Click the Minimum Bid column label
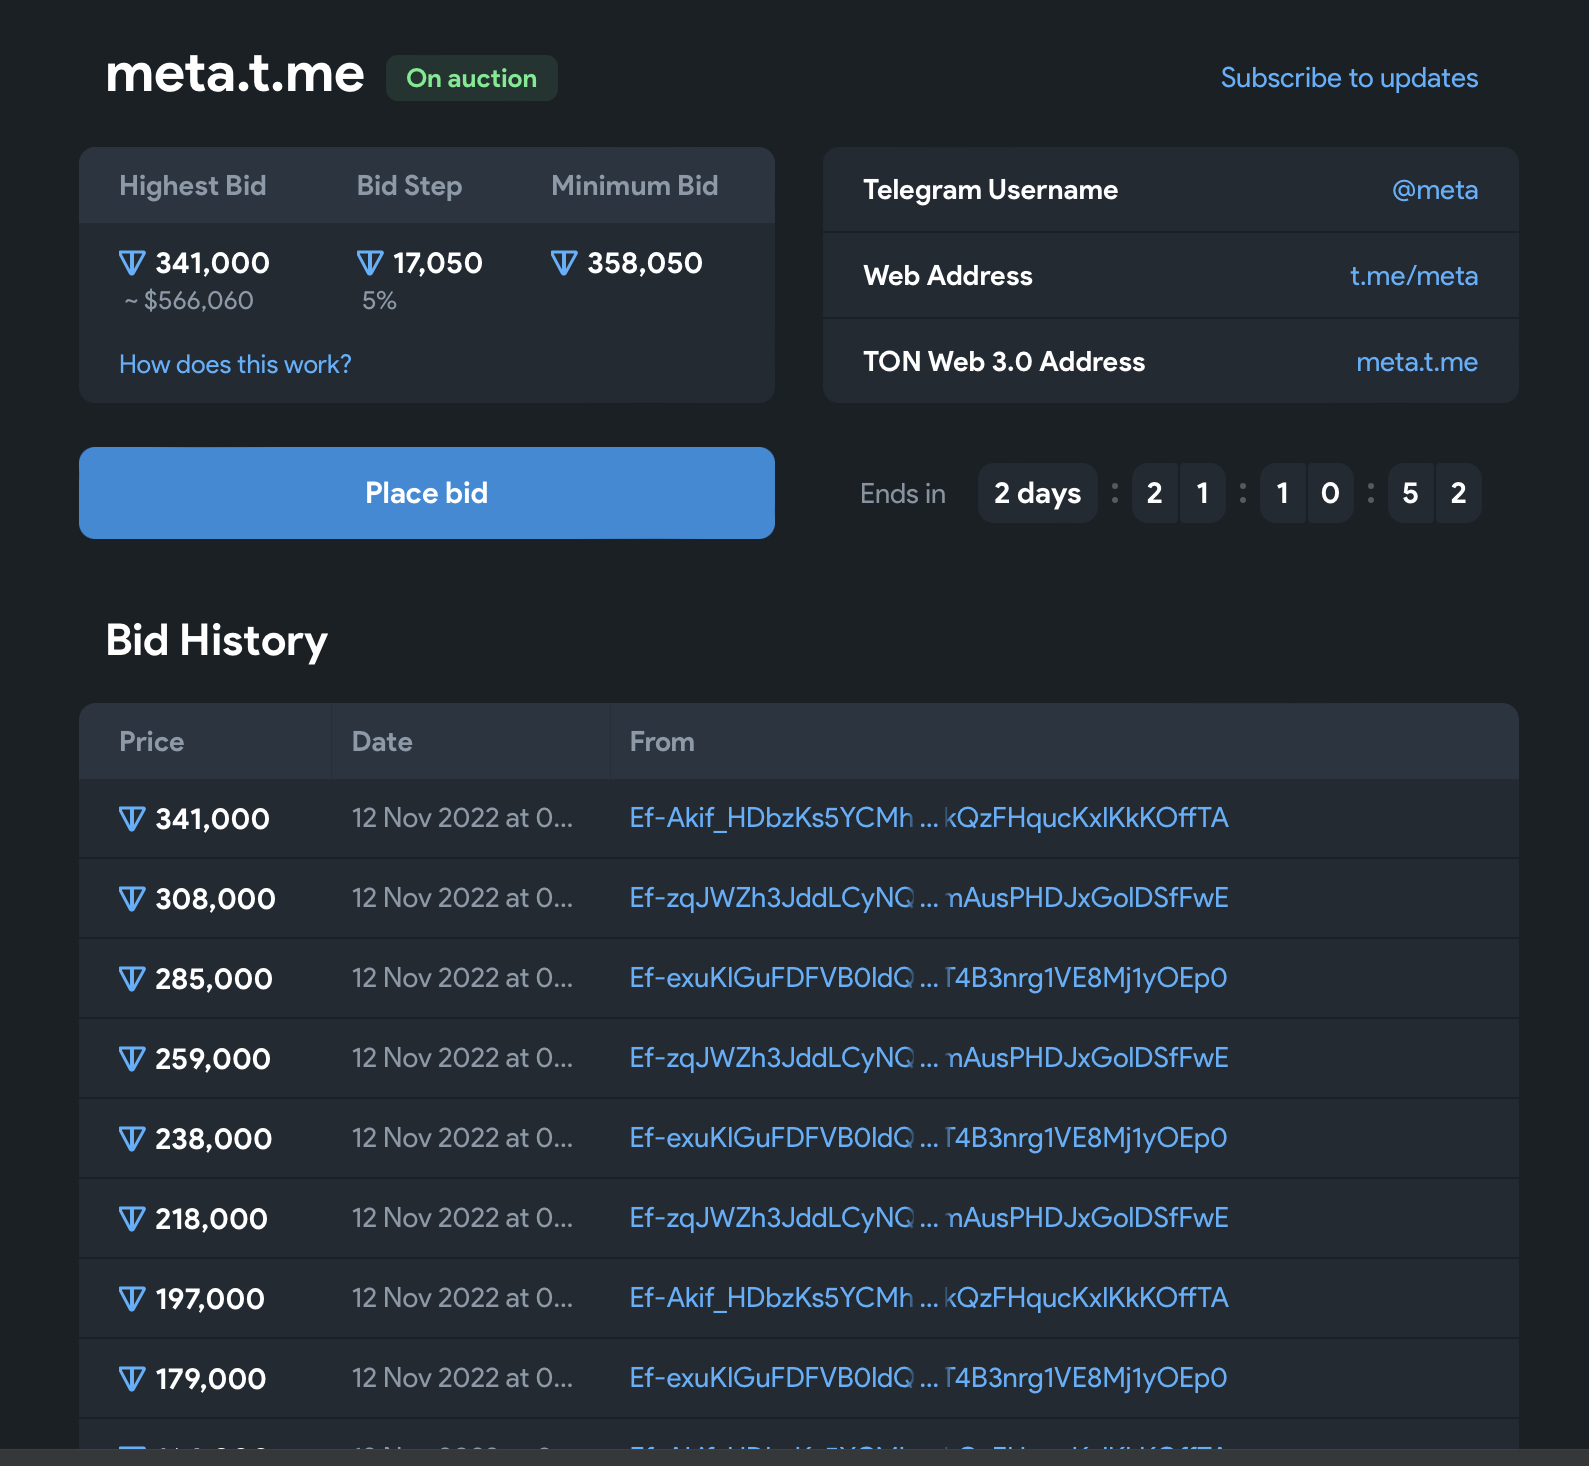 (635, 186)
